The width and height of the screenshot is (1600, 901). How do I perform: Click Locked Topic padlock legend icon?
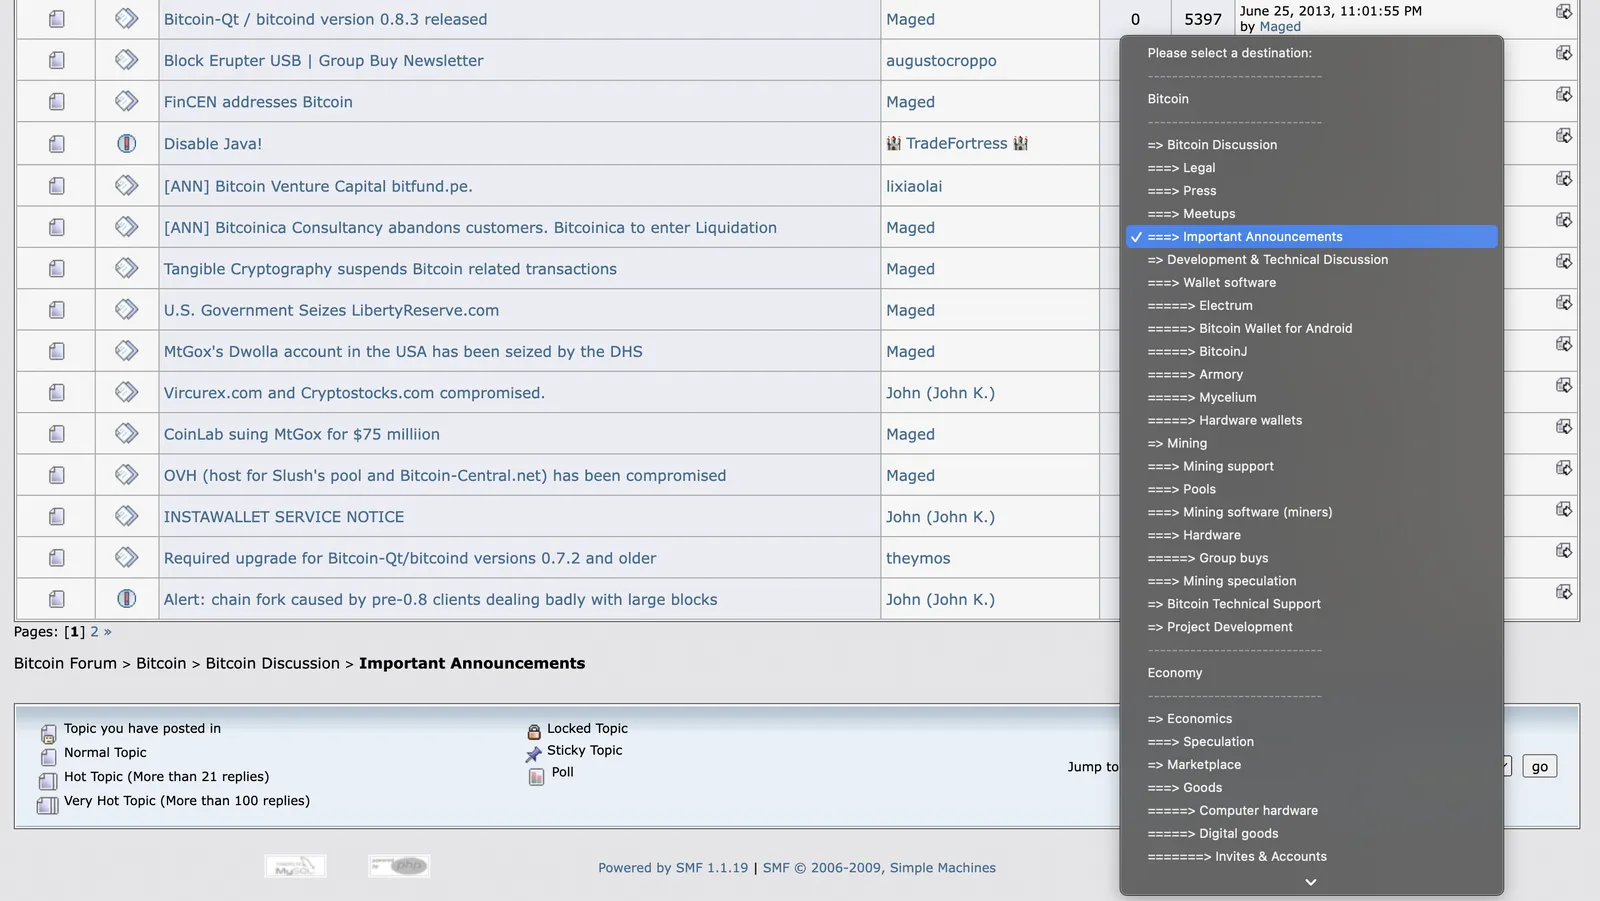[534, 731]
